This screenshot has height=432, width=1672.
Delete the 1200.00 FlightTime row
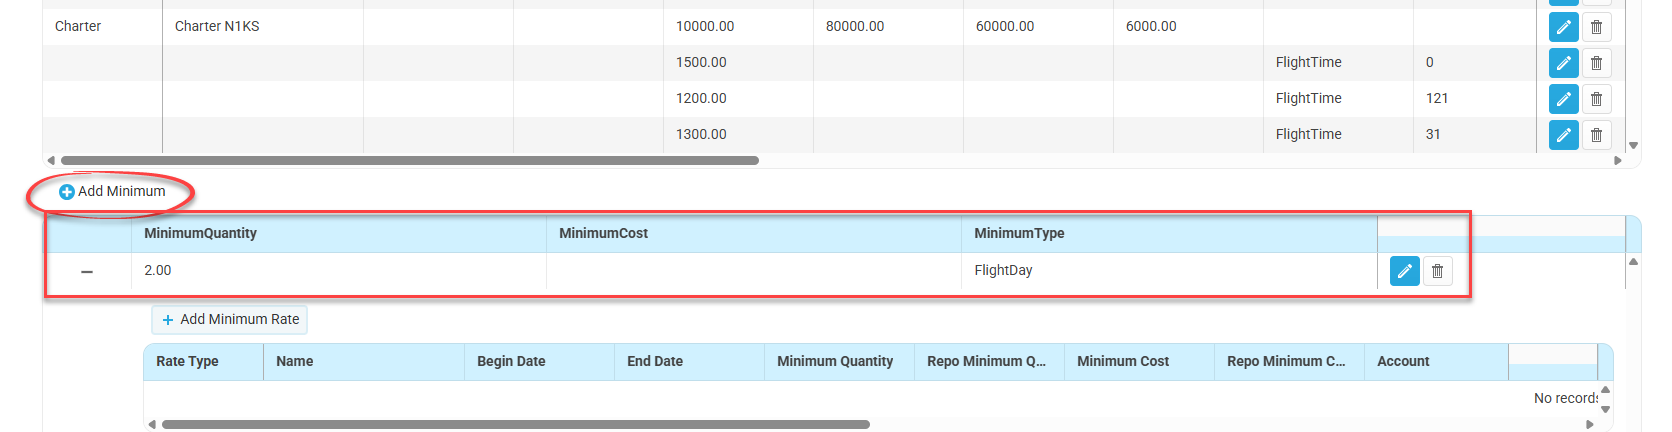(1596, 99)
